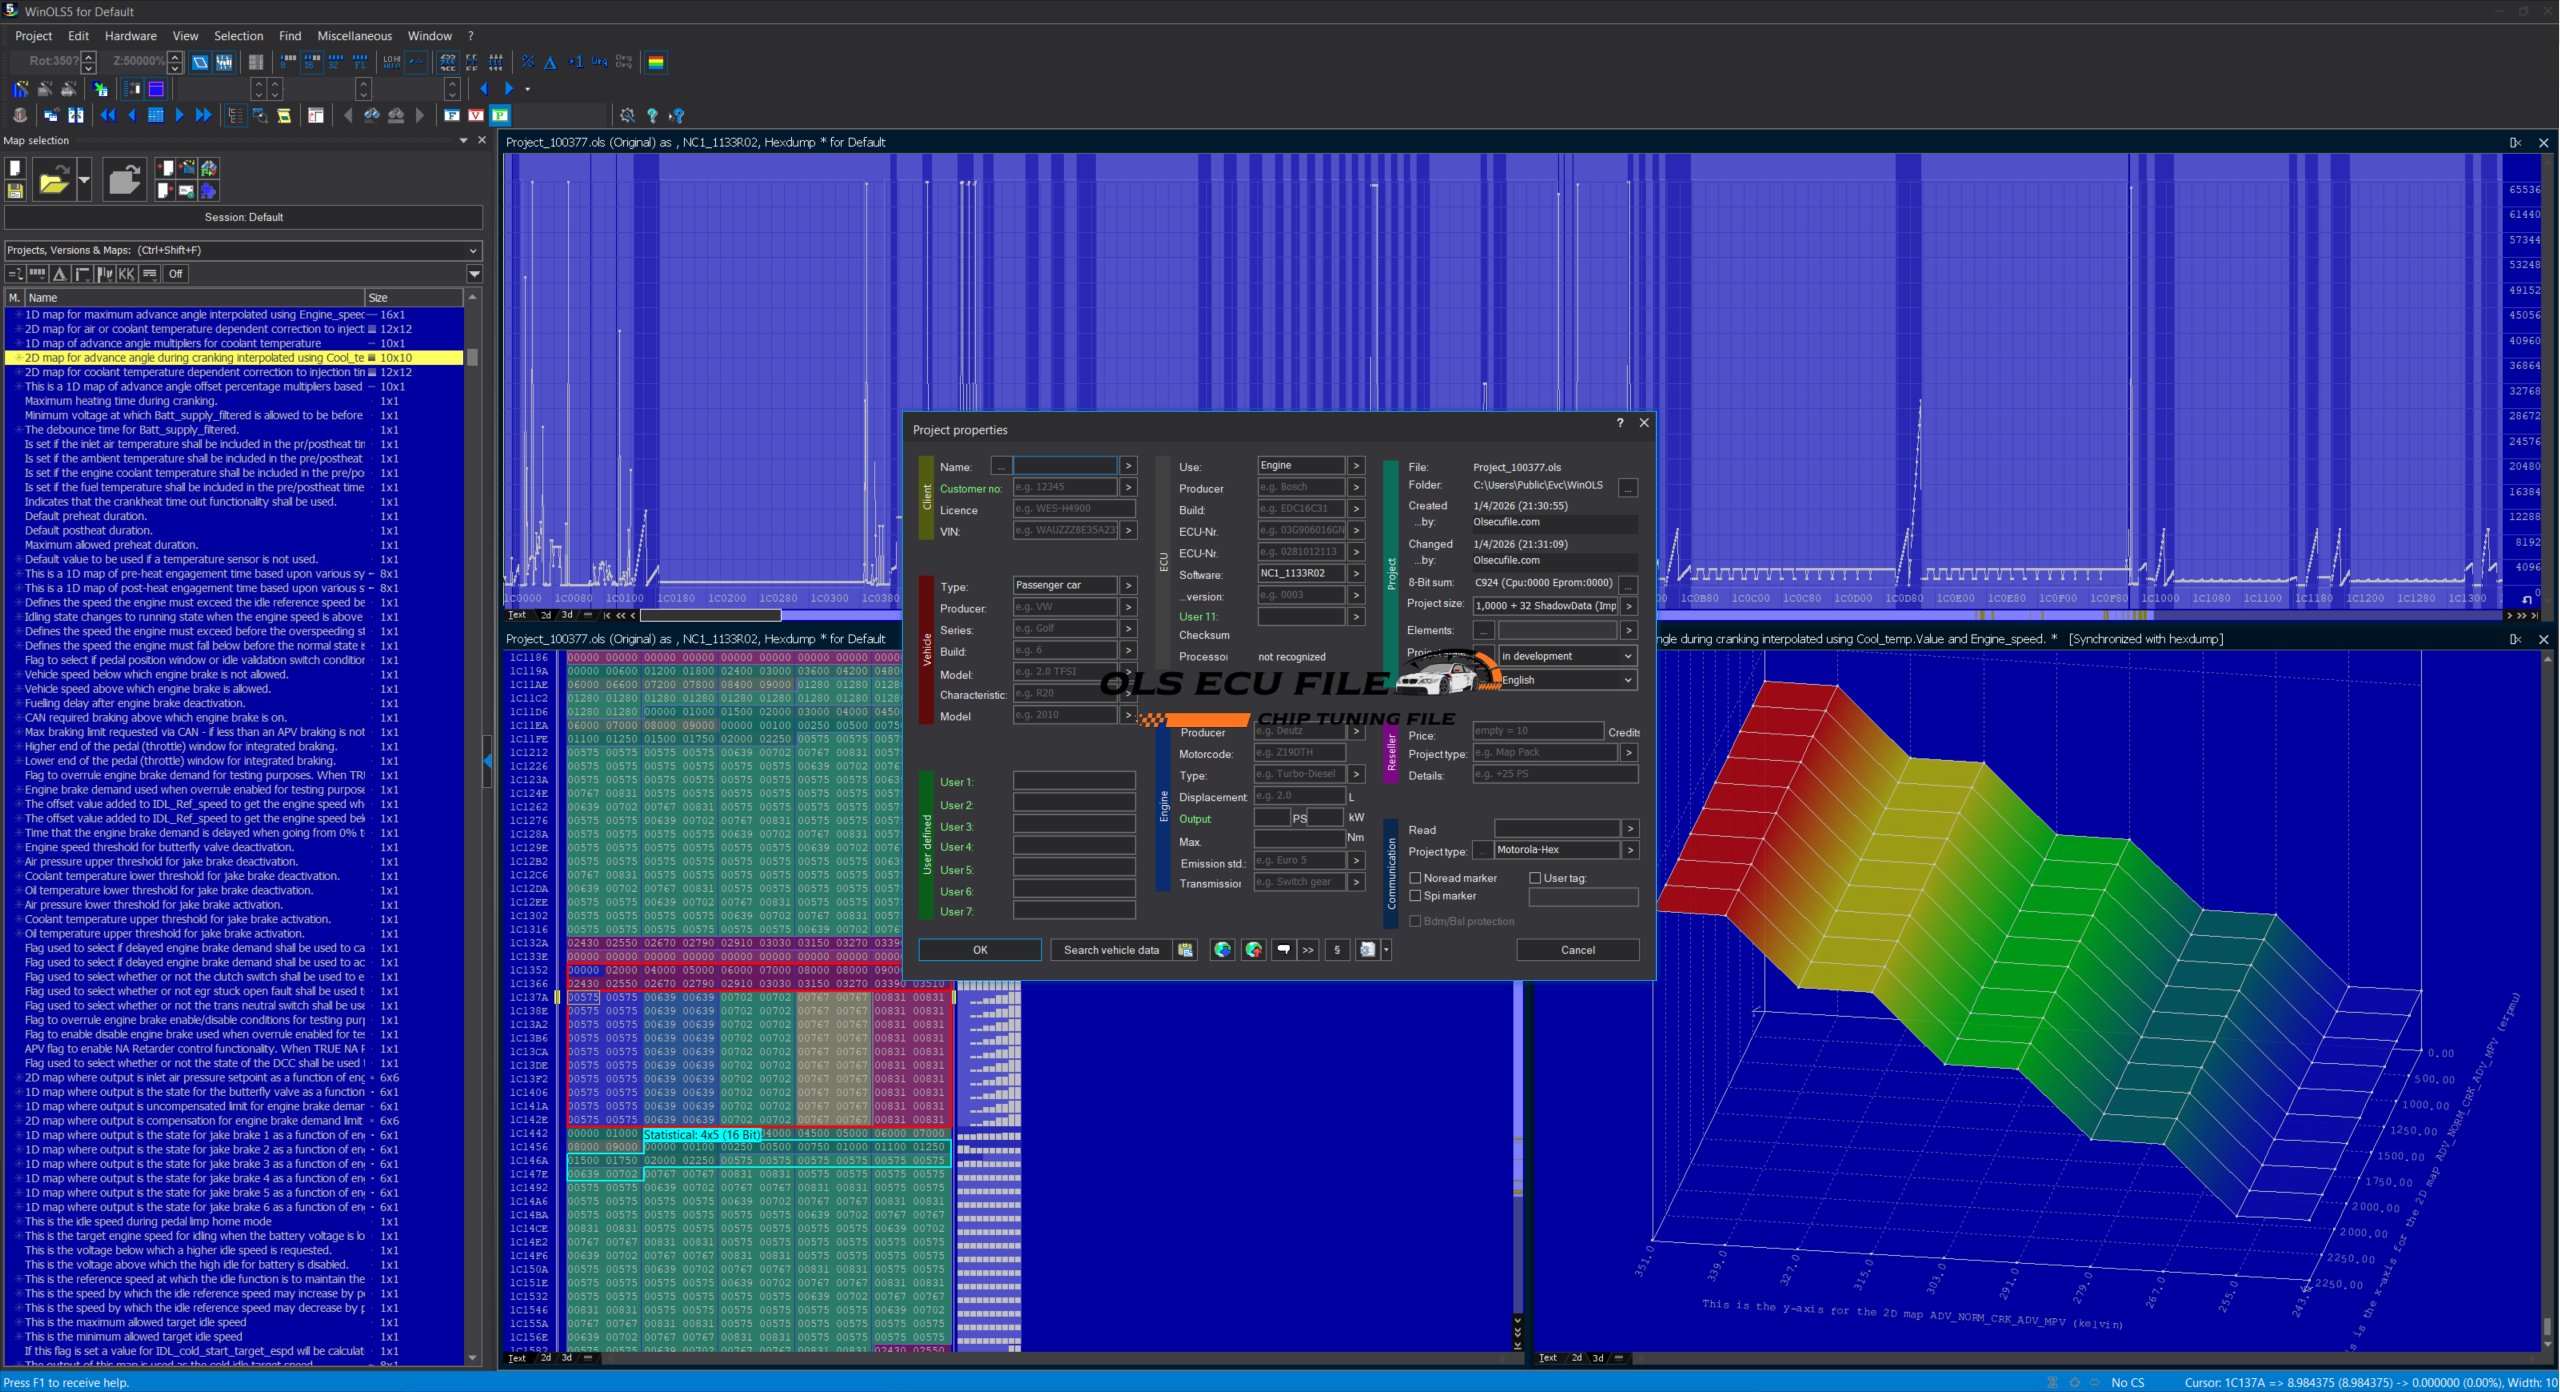Click the green P toolbar icon
This screenshot has width=2560, height=1392.
pyautogui.click(x=500, y=115)
